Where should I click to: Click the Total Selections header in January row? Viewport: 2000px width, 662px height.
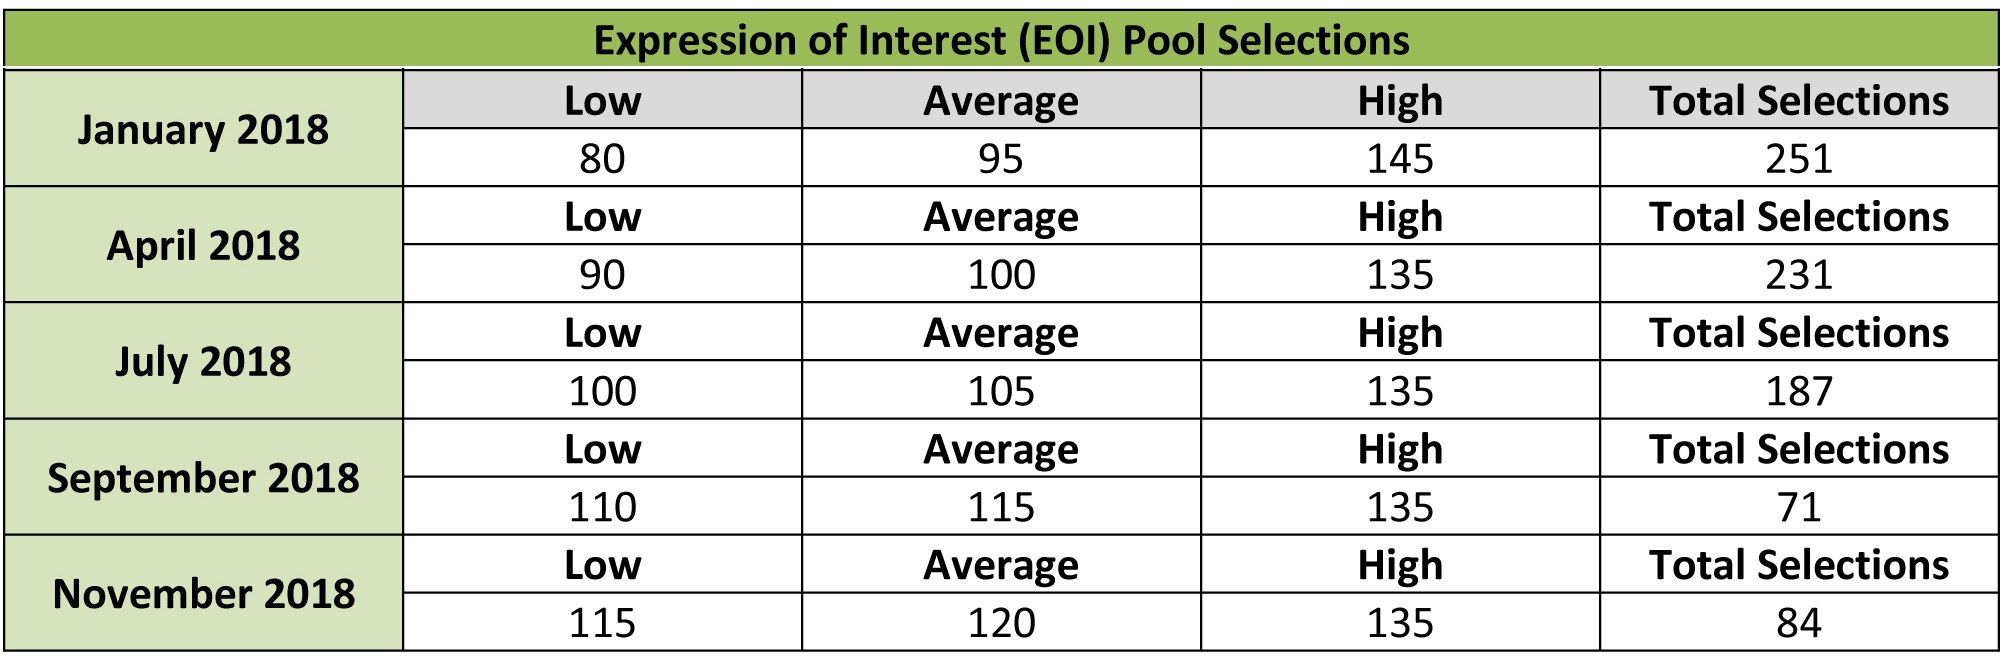click(1798, 100)
